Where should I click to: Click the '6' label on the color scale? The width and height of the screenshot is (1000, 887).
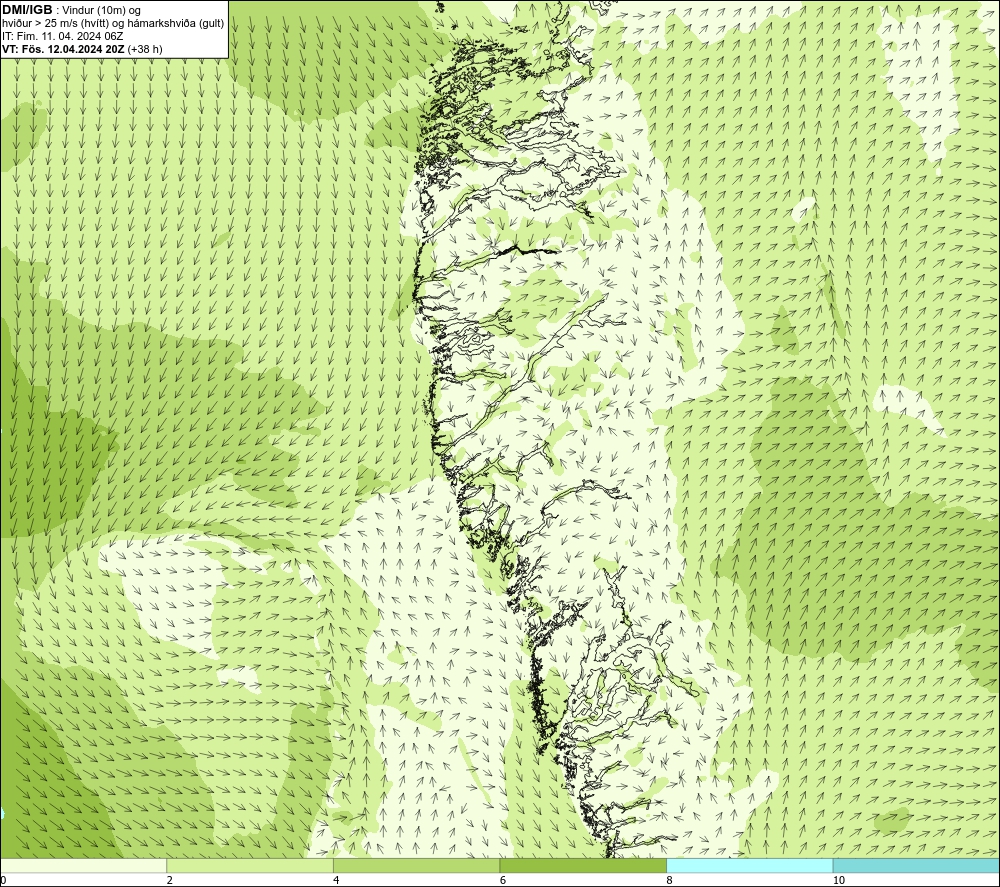(x=503, y=881)
